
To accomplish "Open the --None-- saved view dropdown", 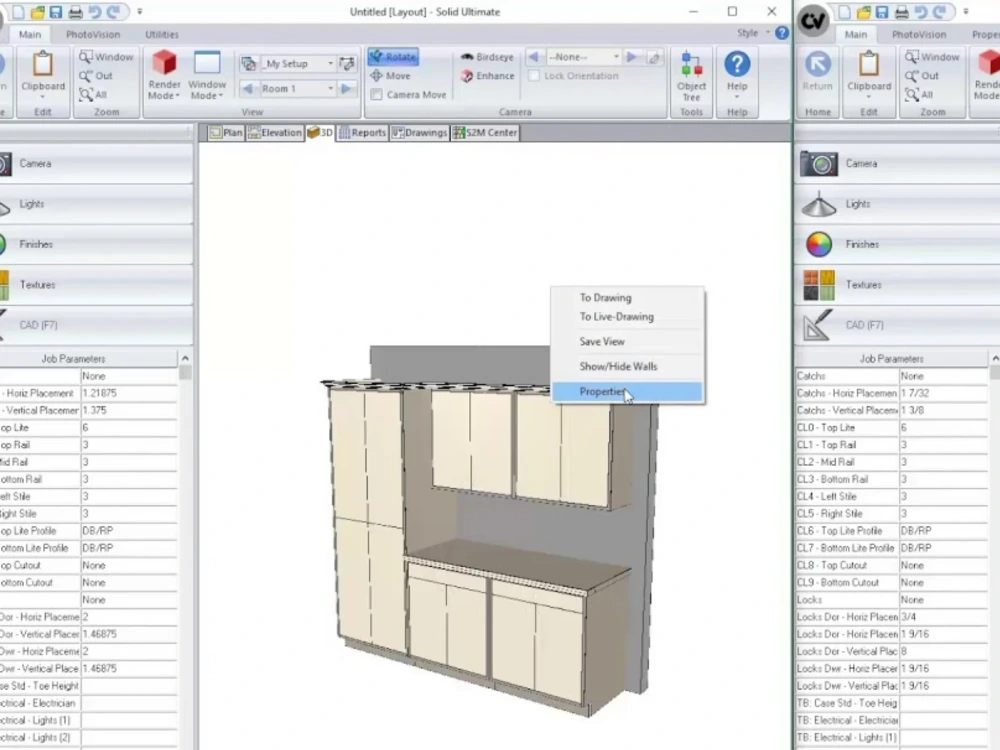I will [616, 57].
